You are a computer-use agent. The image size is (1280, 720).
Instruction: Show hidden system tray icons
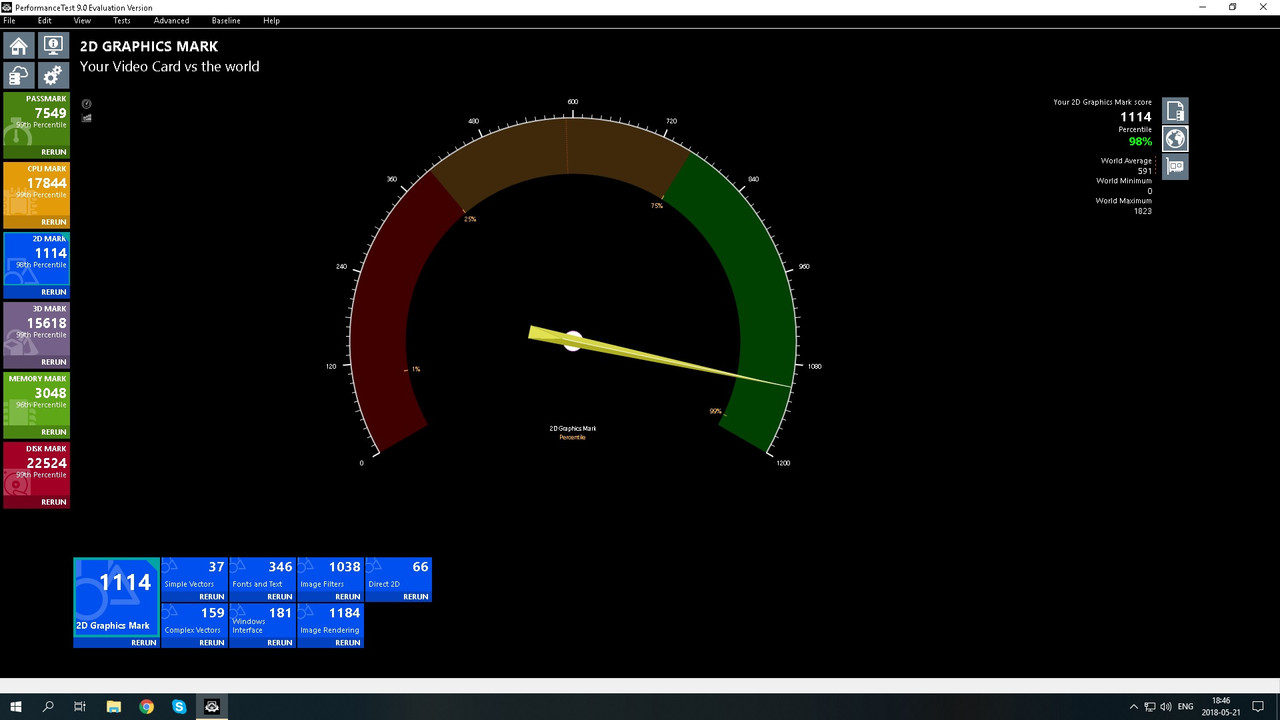pos(1133,707)
